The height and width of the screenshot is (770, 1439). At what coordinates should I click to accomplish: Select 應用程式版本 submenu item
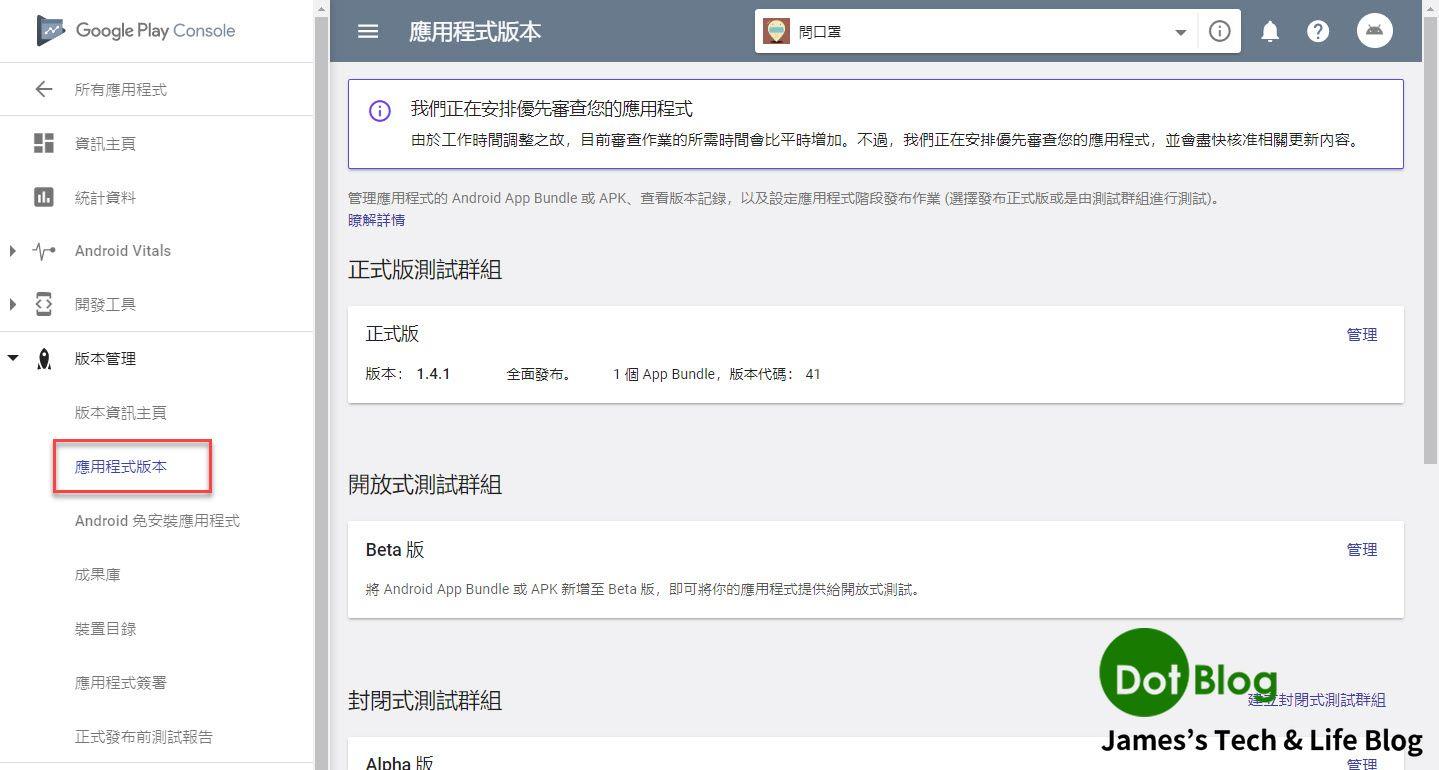(121, 467)
